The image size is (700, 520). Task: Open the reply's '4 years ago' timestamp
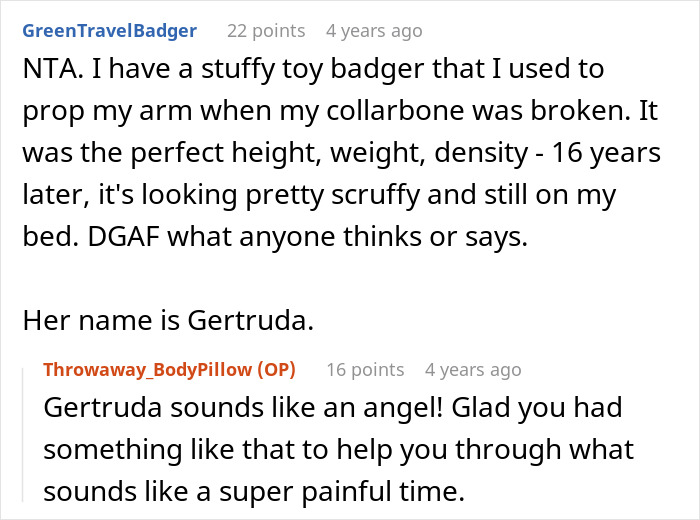473,370
